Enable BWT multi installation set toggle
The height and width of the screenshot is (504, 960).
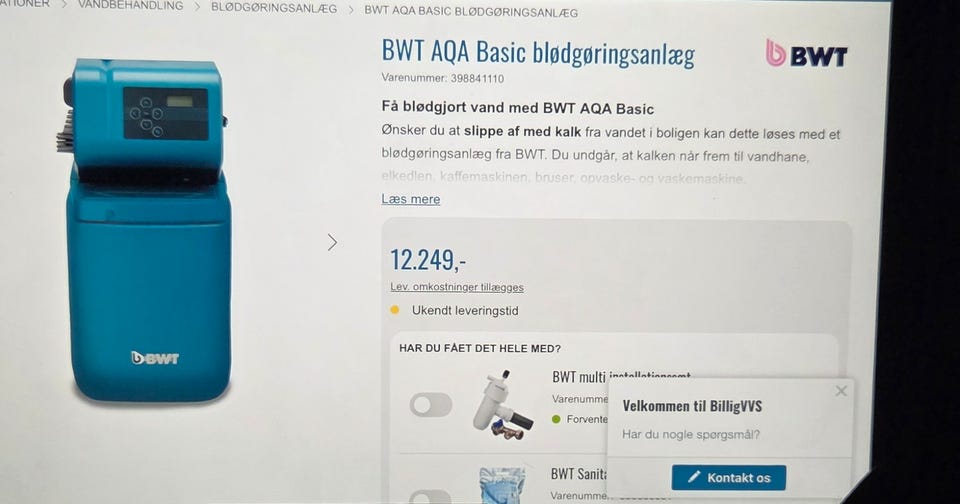click(x=431, y=405)
